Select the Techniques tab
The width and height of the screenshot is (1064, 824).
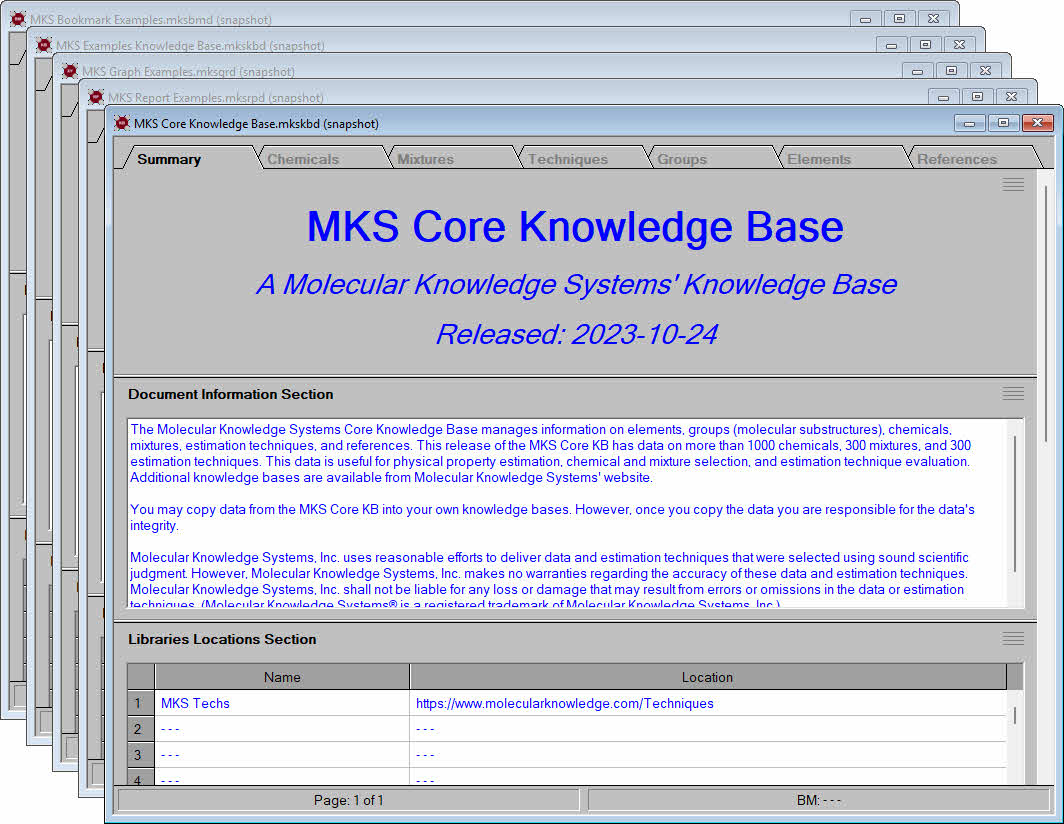click(x=567, y=159)
